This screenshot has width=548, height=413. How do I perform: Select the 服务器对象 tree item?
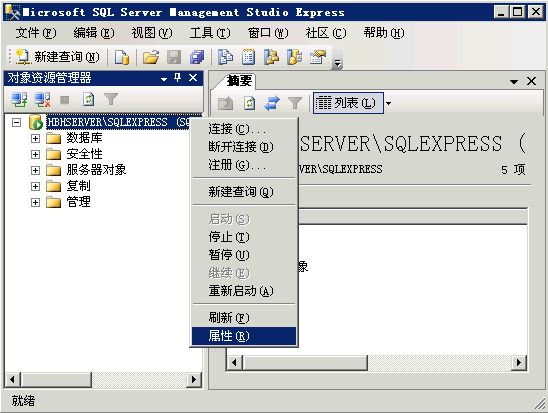click(x=96, y=170)
